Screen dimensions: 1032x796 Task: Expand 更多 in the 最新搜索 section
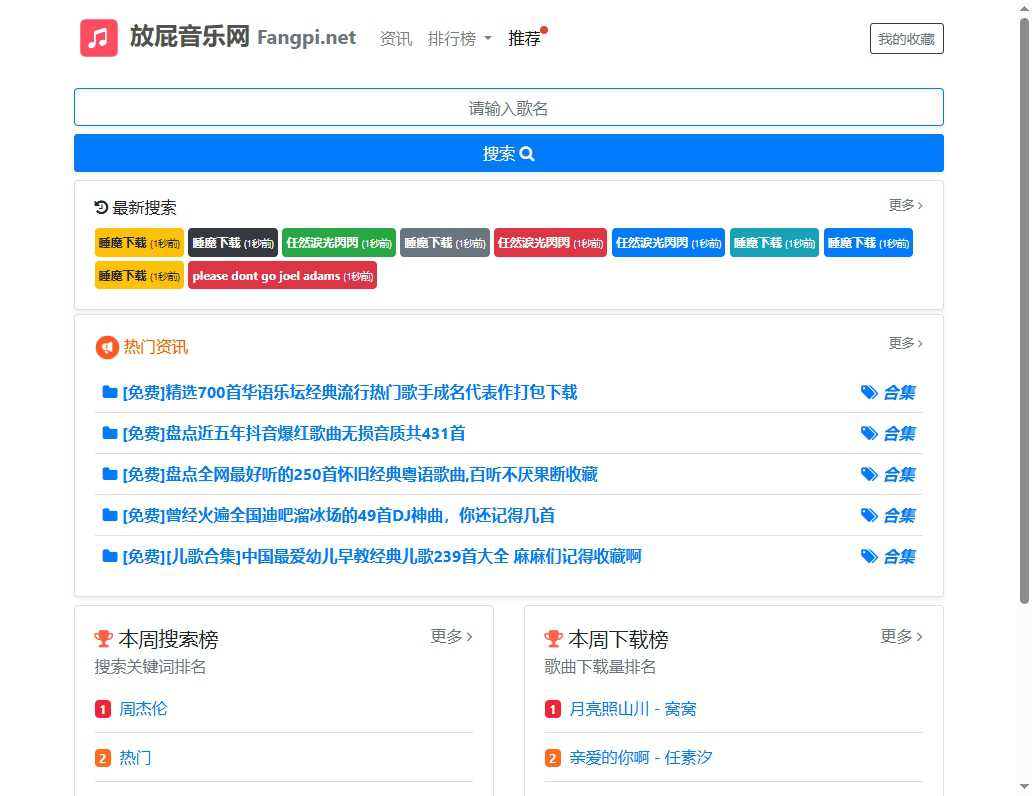tap(905, 205)
